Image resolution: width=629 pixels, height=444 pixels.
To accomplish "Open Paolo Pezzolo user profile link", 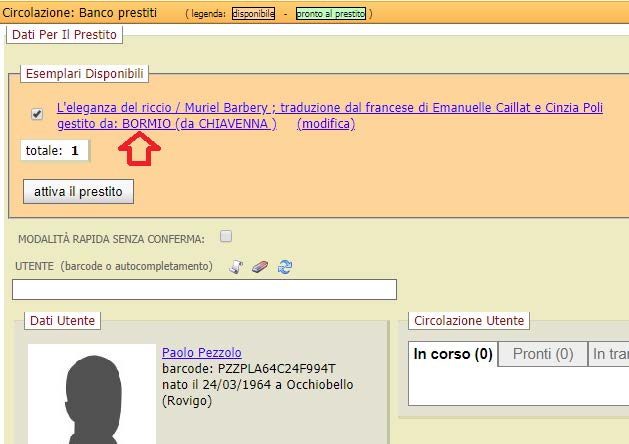I will coord(201,352).
